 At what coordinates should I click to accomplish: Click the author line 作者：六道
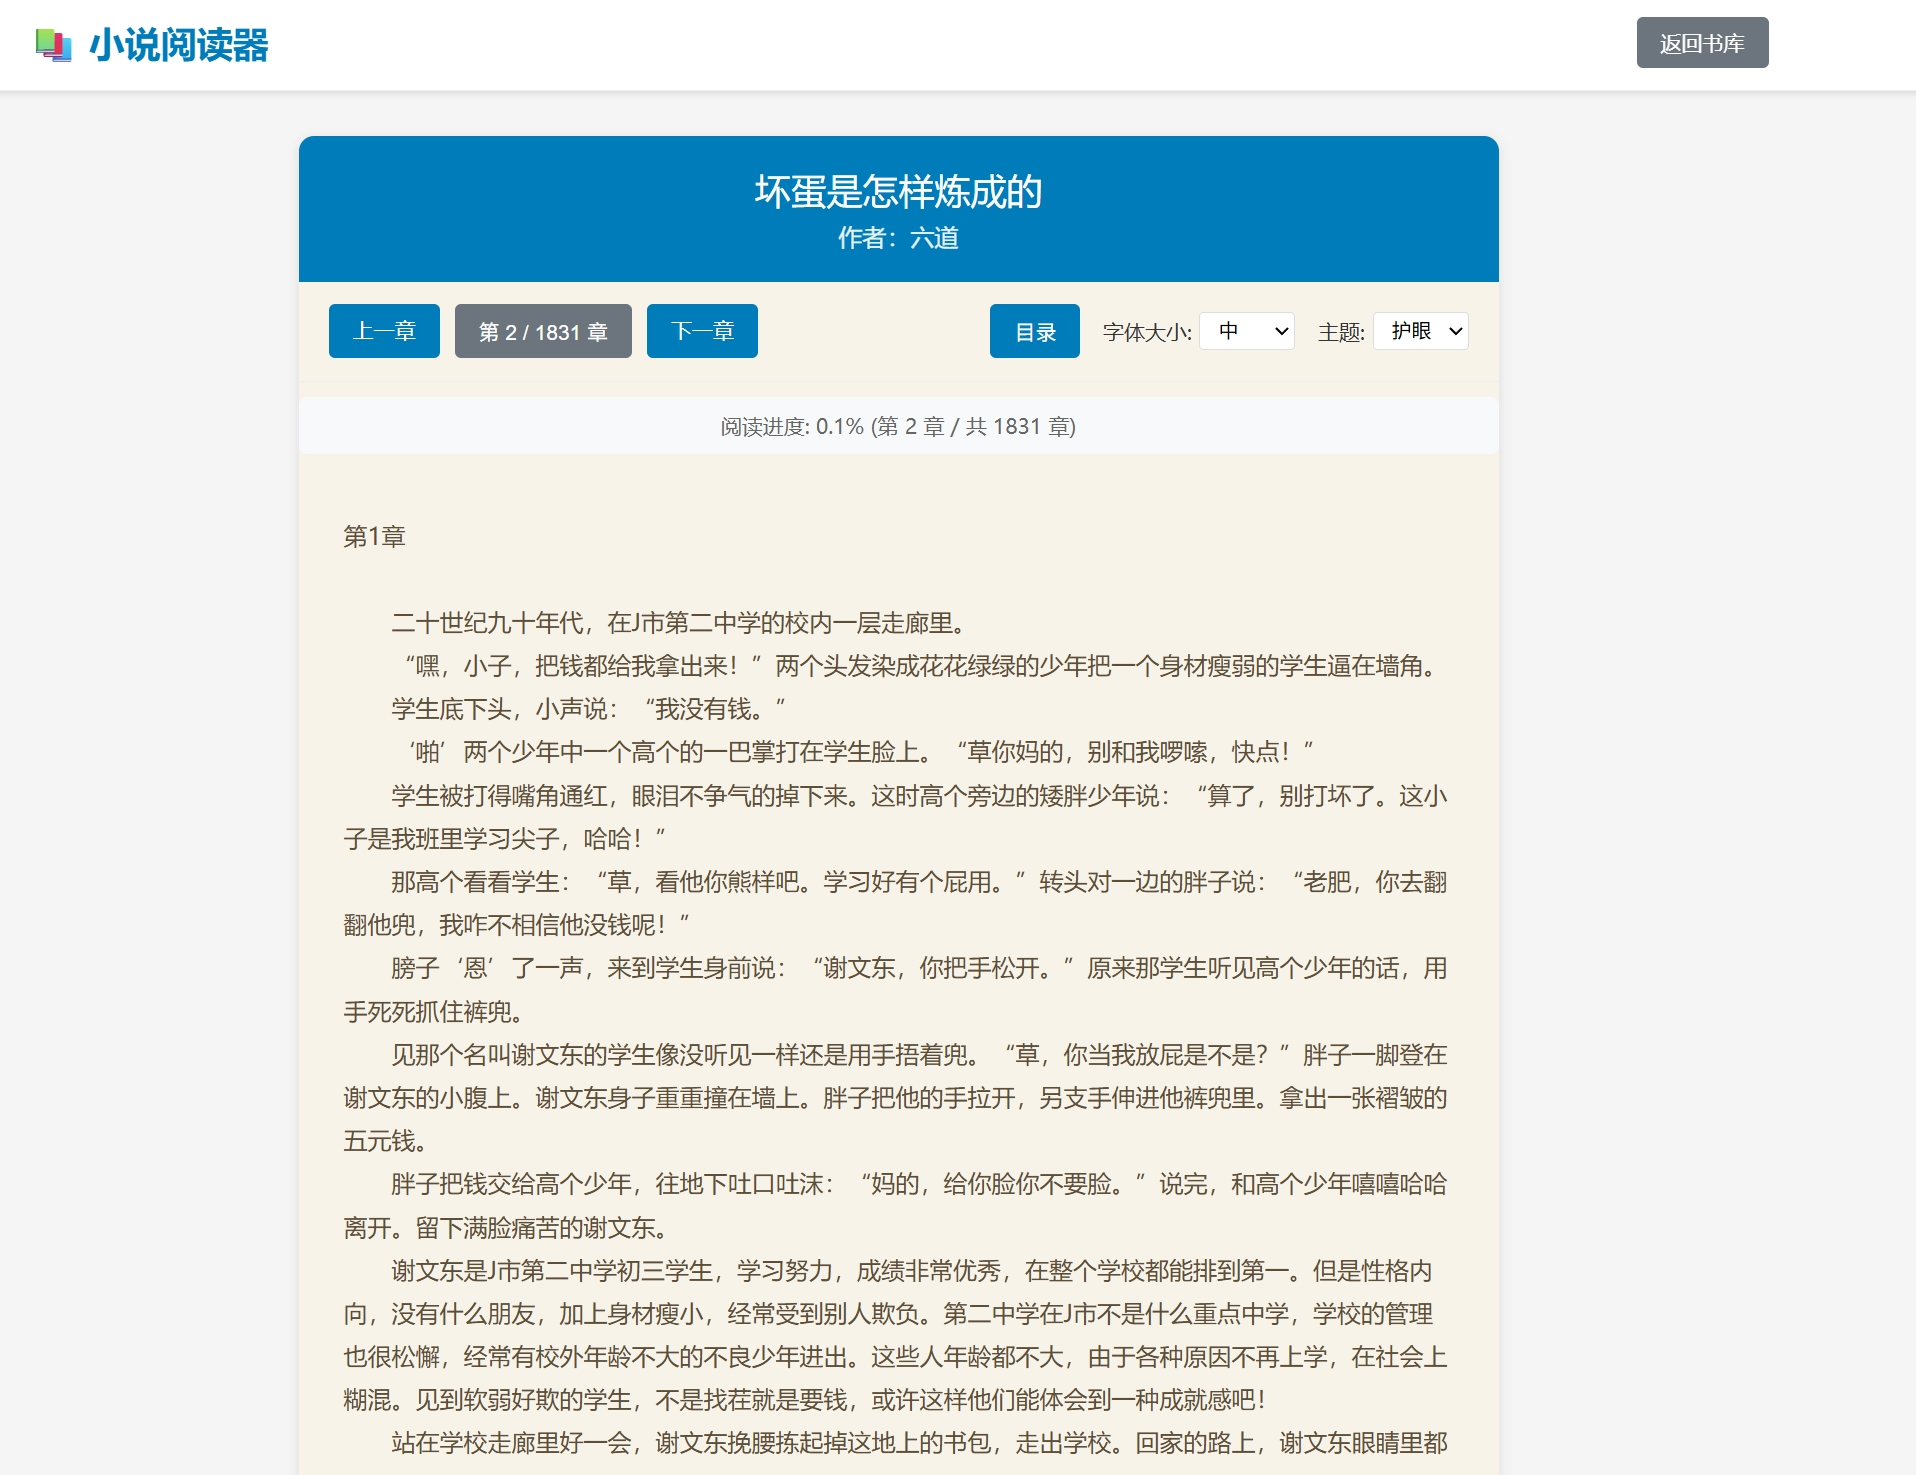tap(898, 238)
